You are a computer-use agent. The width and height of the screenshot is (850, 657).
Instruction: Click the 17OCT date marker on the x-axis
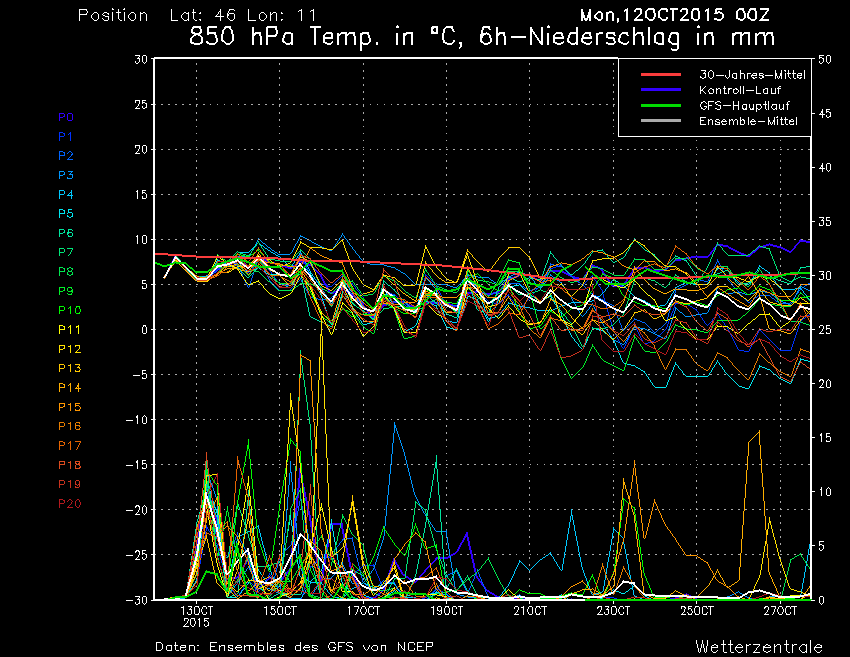(364, 610)
